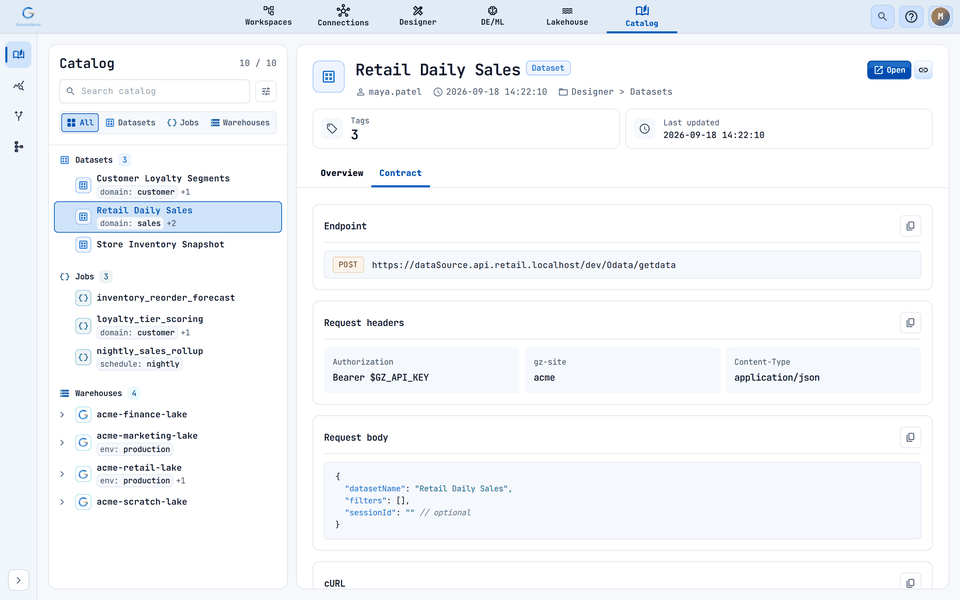Collapse the Datasets group header
The width and height of the screenshot is (960, 600).
point(94,160)
